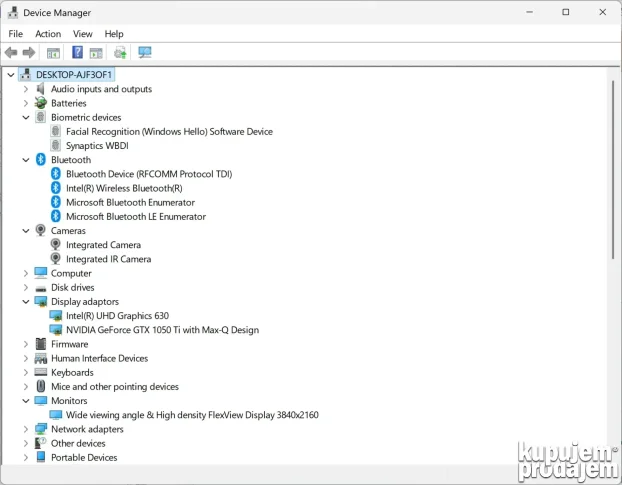Click the DESKTOP-AJF3OF1 computer icon
Viewport: 622px width, 485px height.
pyautogui.click(x=26, y=75)
